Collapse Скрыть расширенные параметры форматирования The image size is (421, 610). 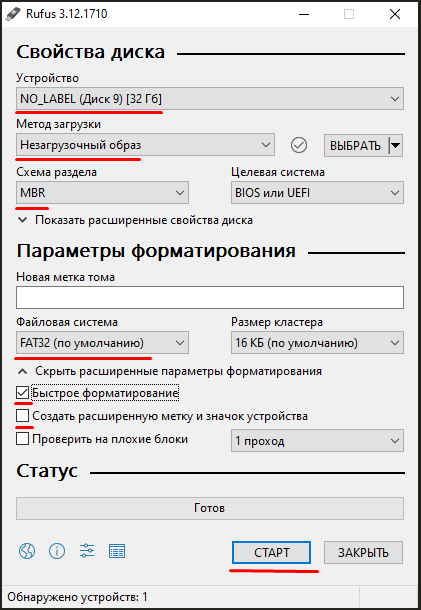pos(169,371)
